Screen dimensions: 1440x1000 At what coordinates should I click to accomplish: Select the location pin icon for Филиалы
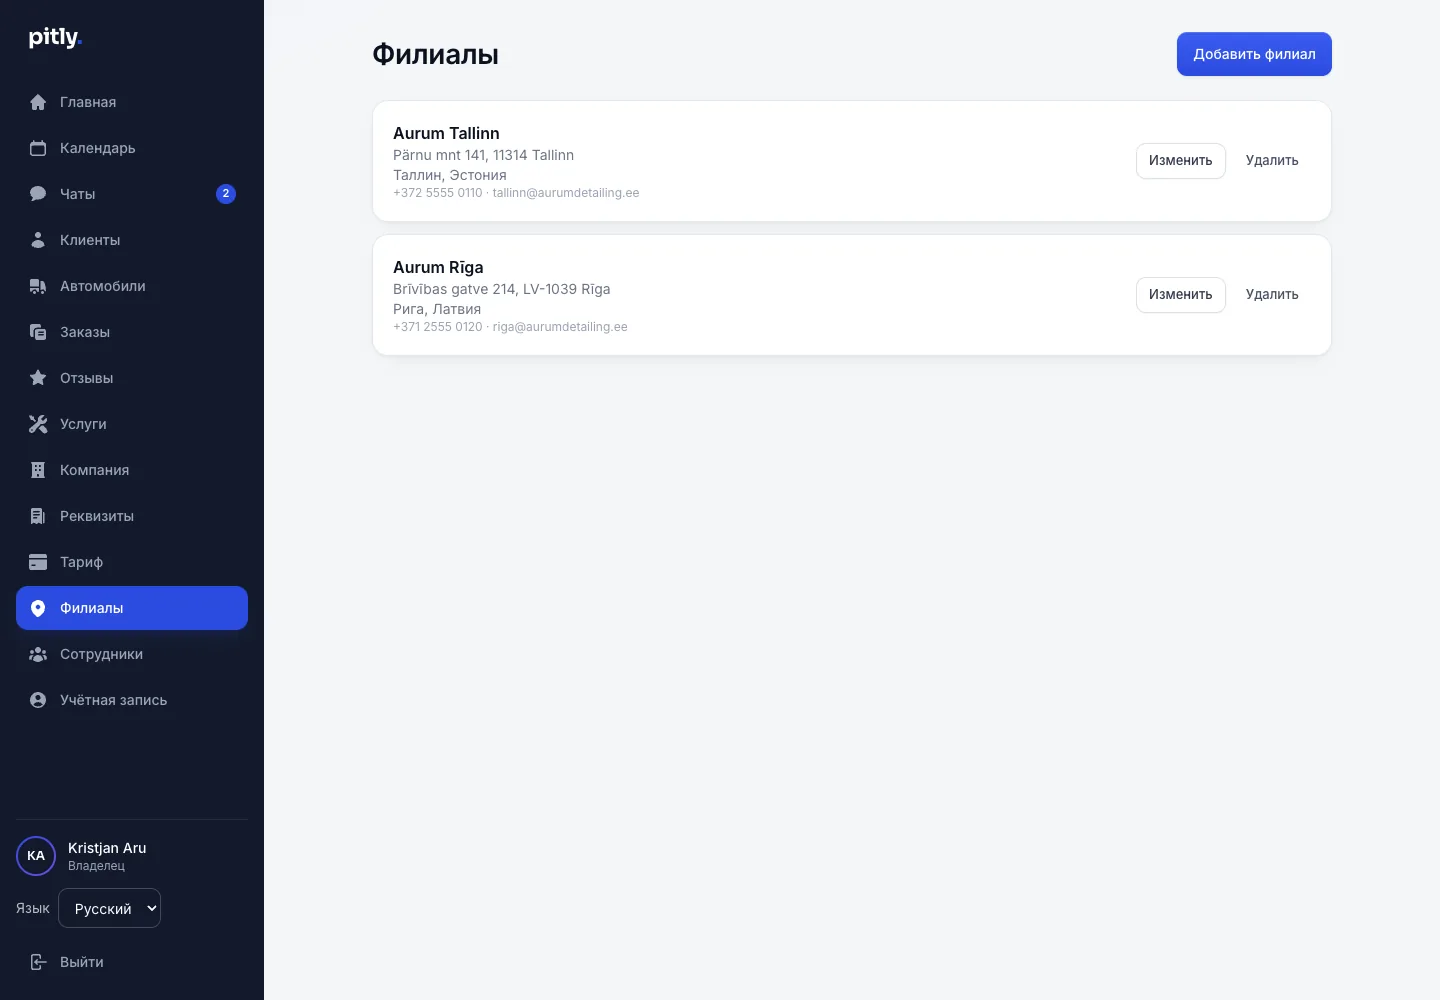(x=38, y=608)
